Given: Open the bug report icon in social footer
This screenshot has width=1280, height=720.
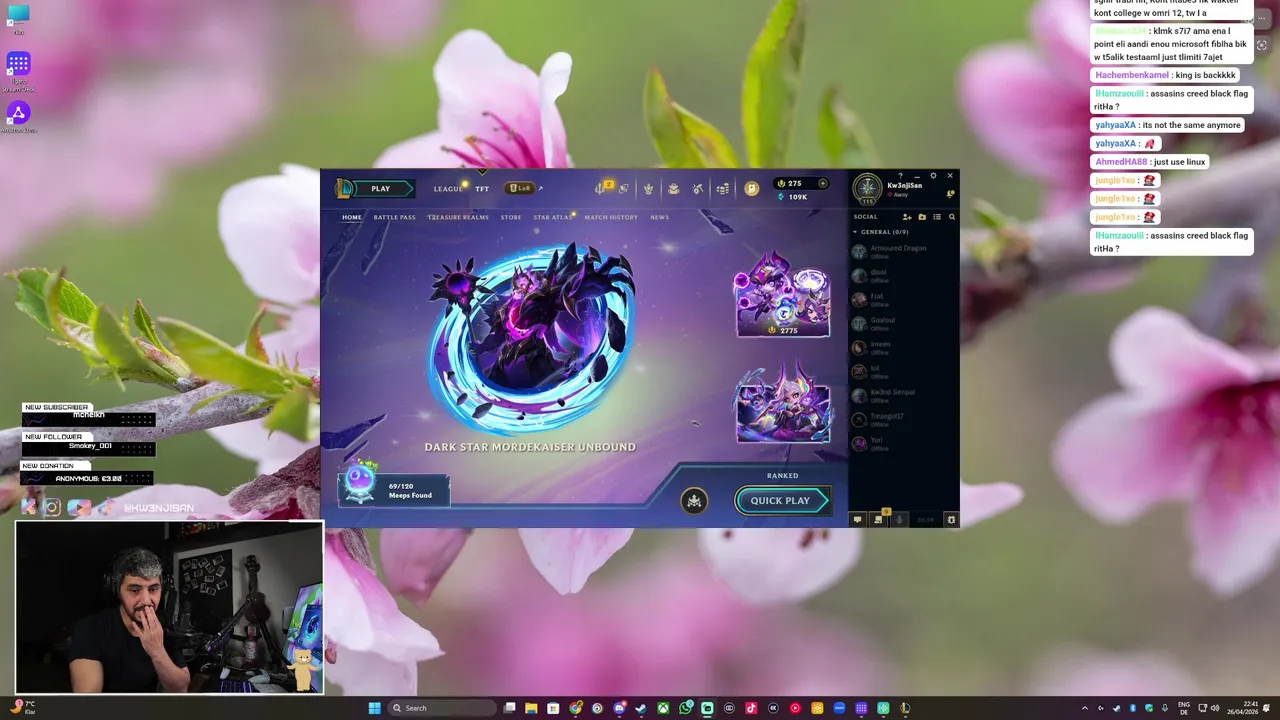Looking at the screenshot, I should (x=951, y=519).
